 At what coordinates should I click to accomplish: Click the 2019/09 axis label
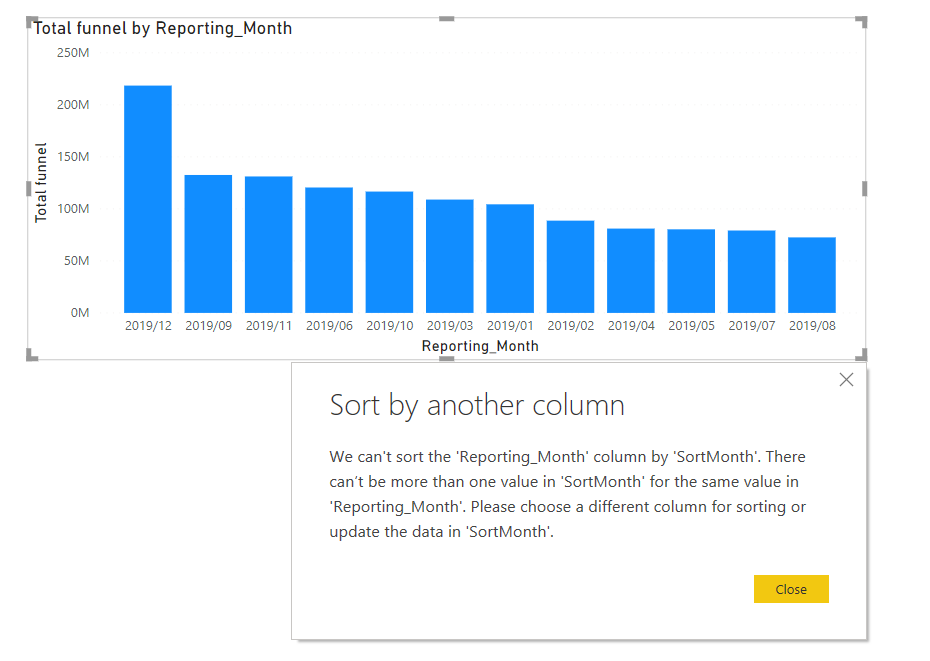[208, 326]
